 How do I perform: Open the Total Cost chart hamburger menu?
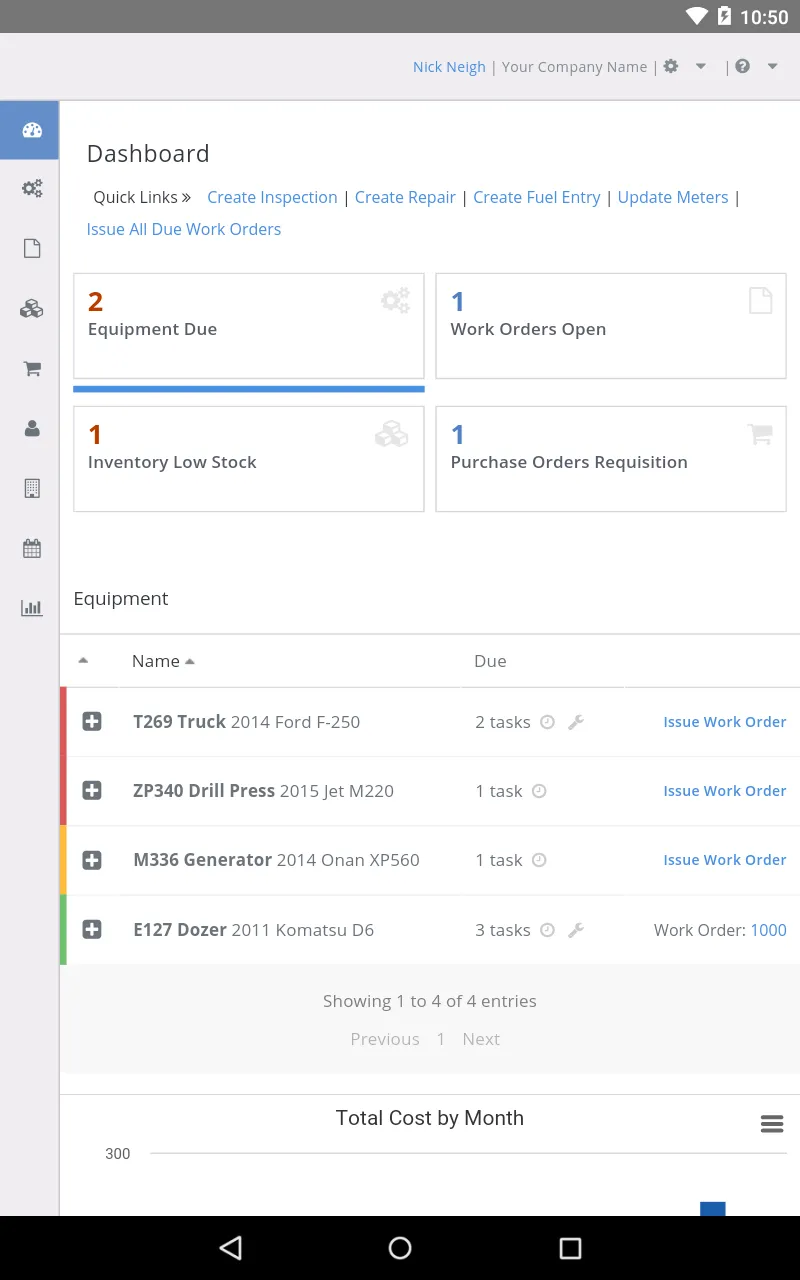pos(771,1124)
